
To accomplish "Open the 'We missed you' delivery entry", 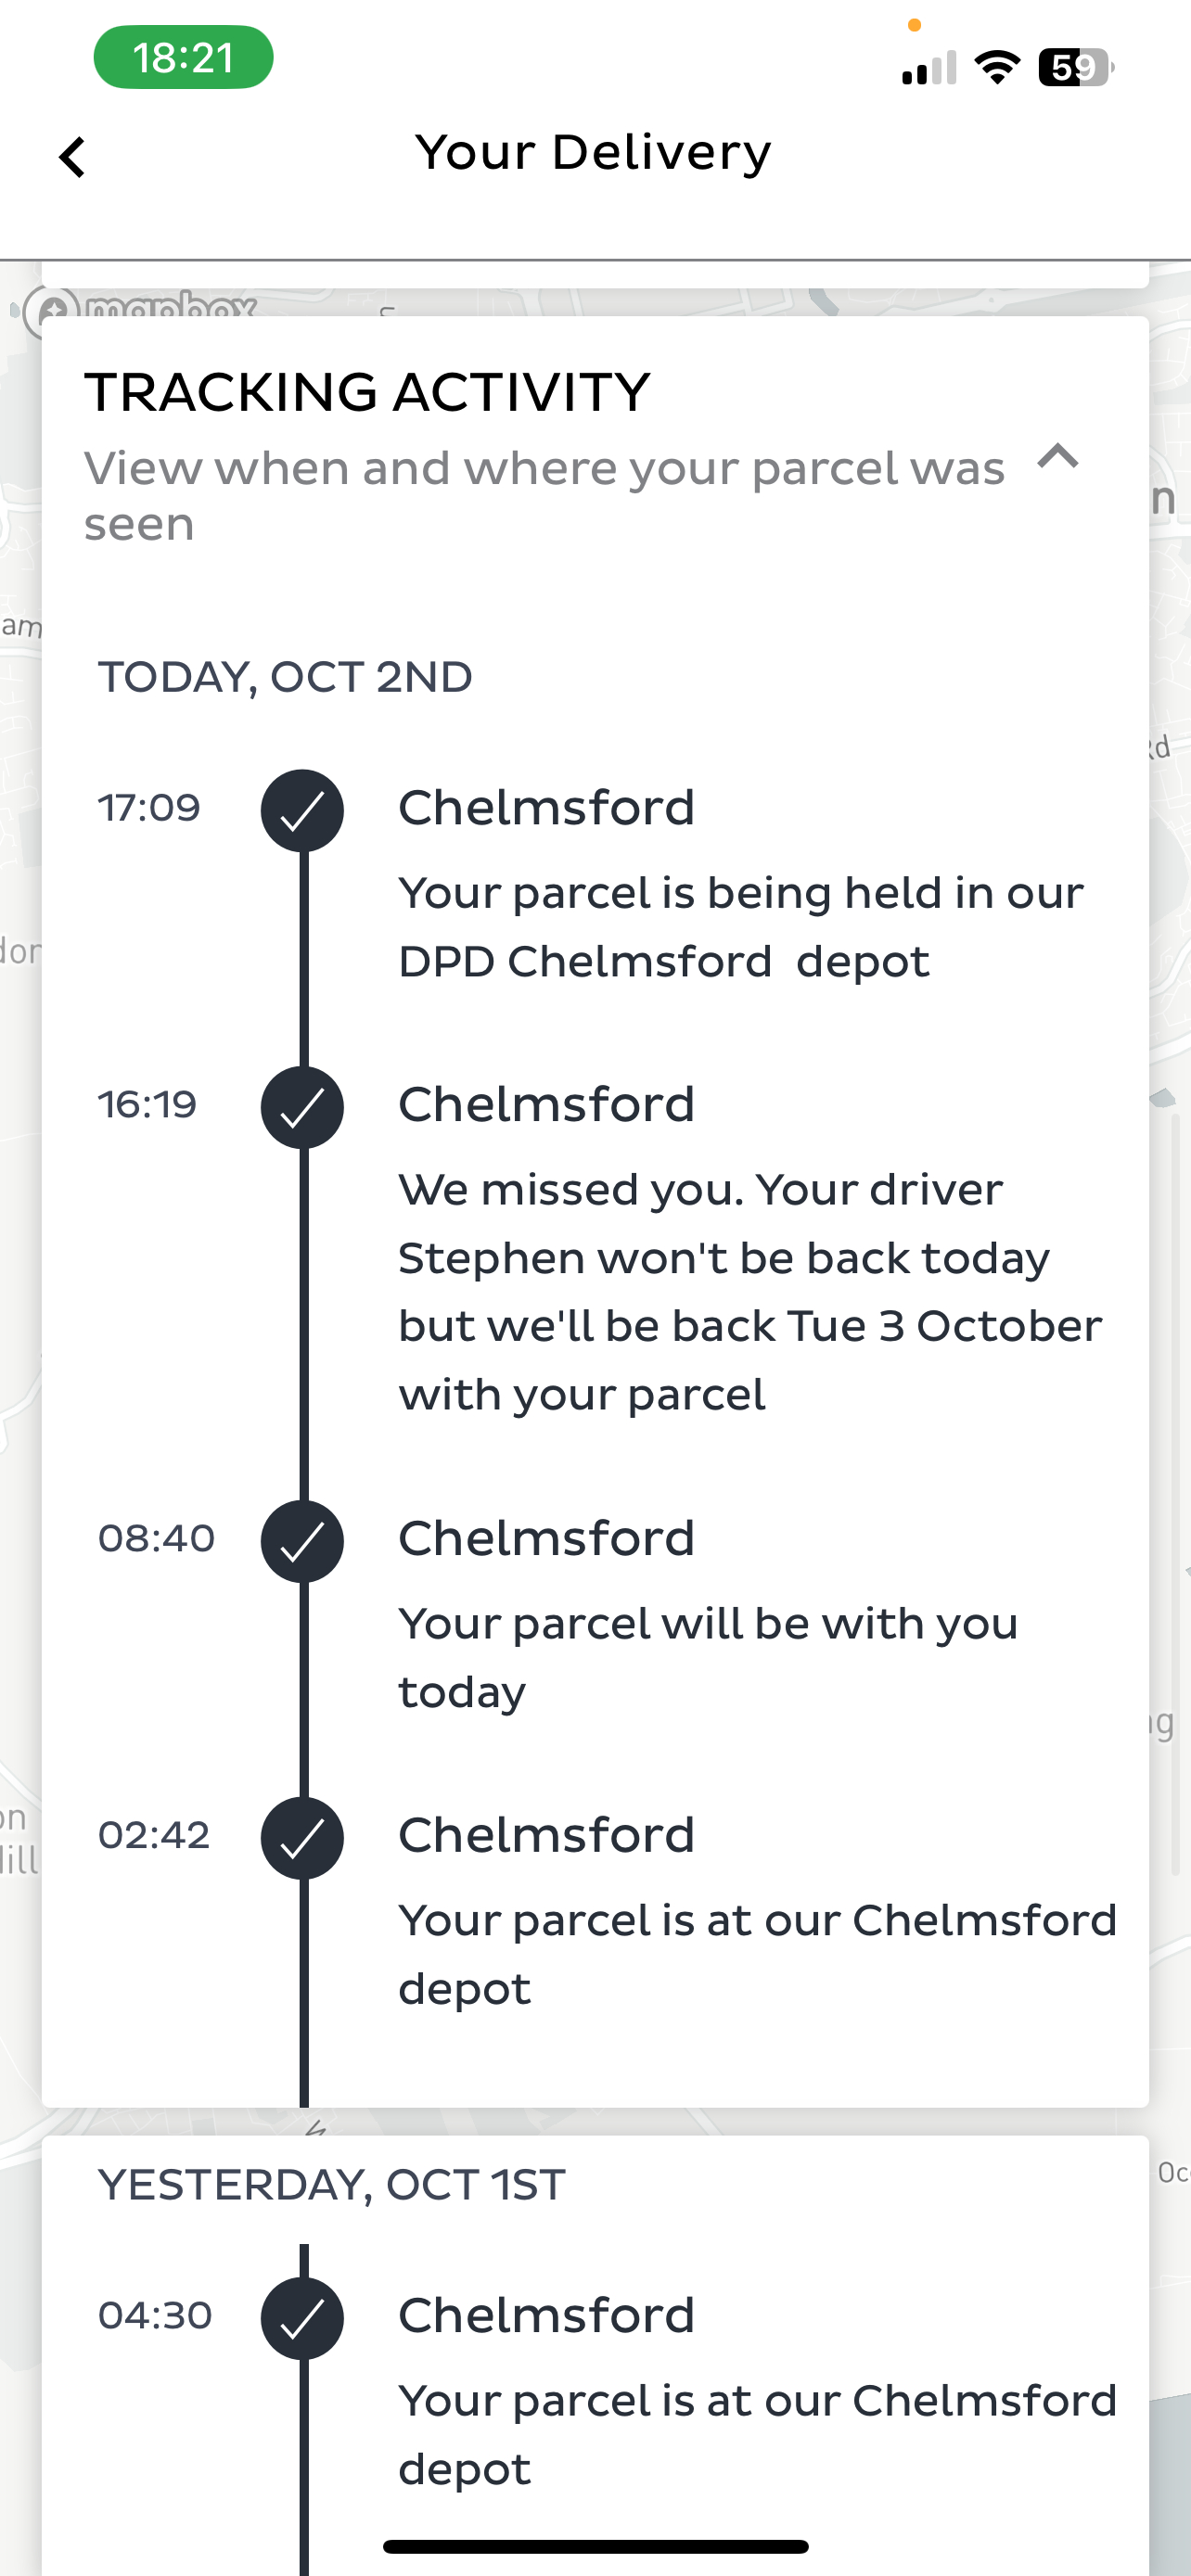I will pyautogui.click(x=750, y=1291).
